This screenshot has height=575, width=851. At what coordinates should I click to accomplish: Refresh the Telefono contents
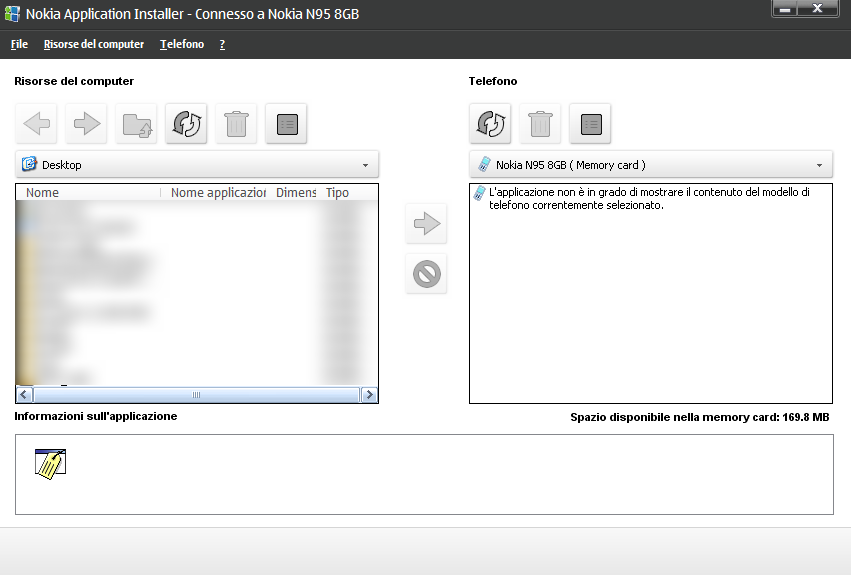click(x=490, y=124)
